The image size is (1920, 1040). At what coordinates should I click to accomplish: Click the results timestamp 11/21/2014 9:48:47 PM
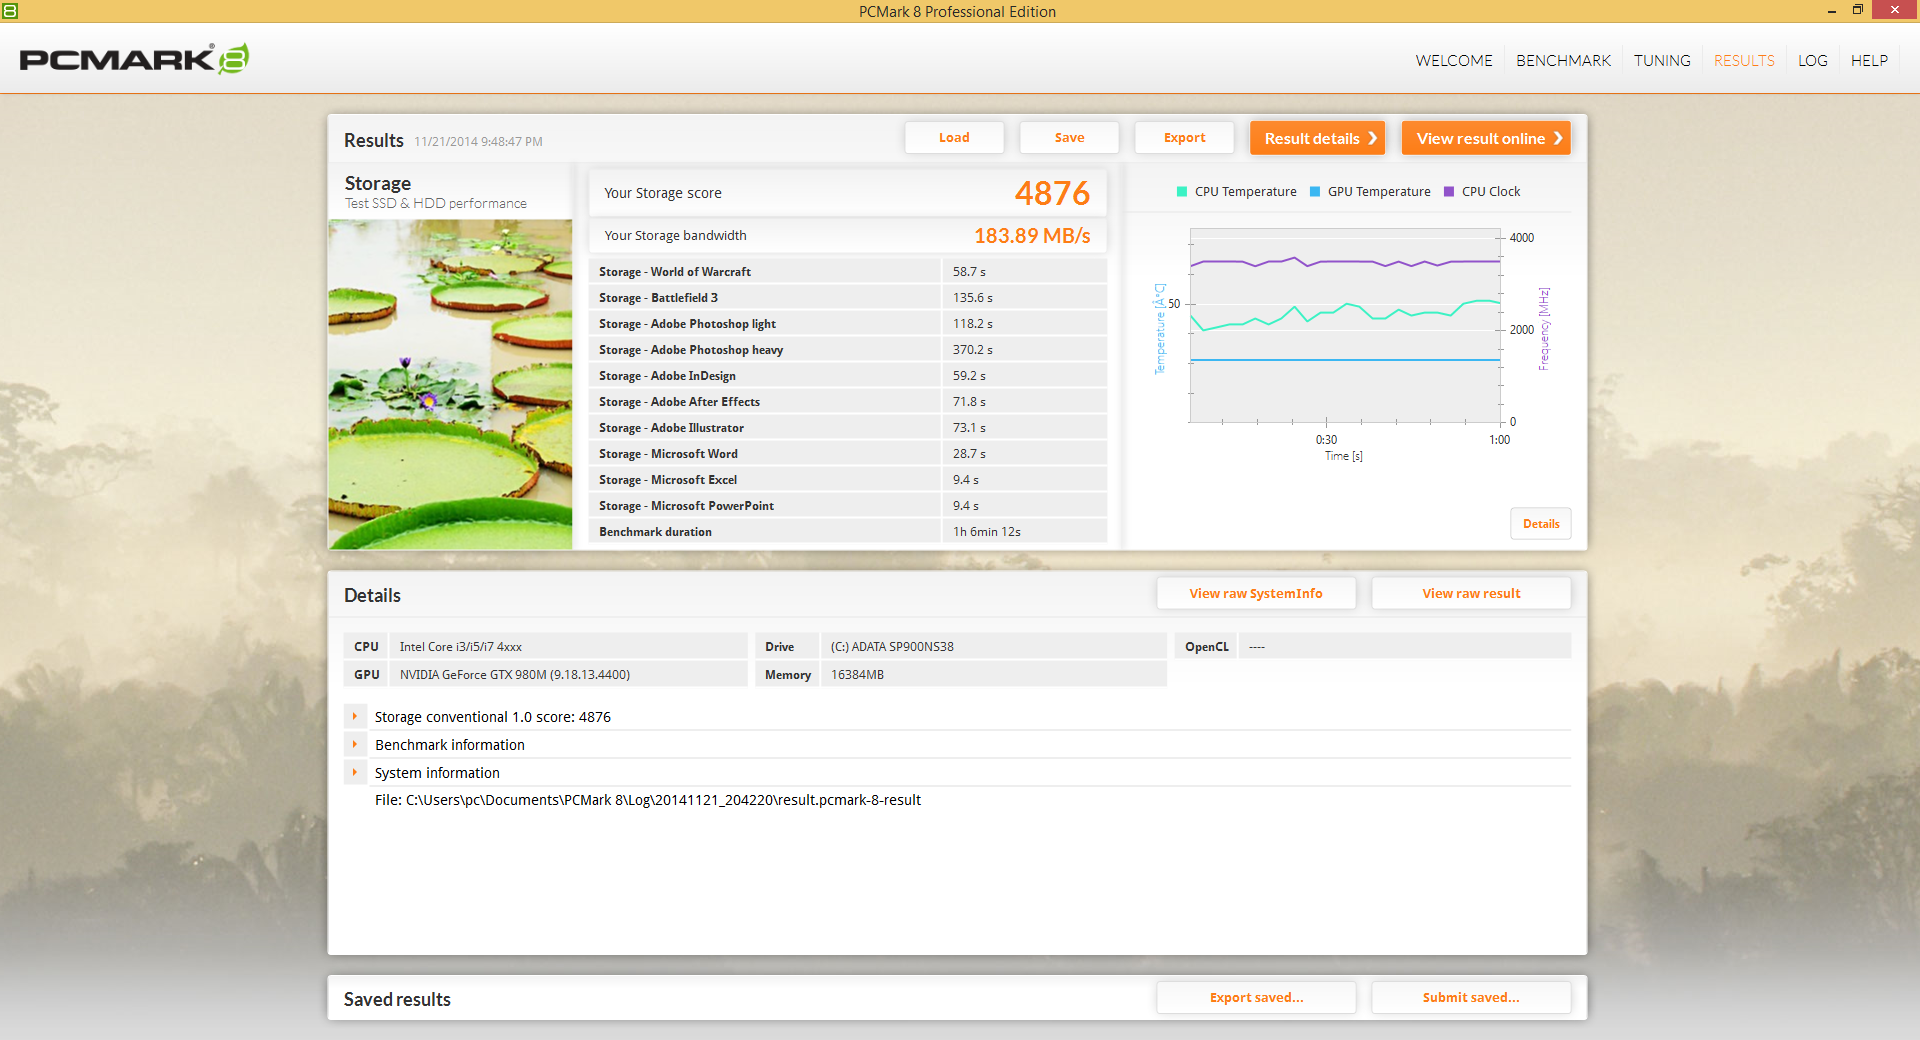click(478, 142)
